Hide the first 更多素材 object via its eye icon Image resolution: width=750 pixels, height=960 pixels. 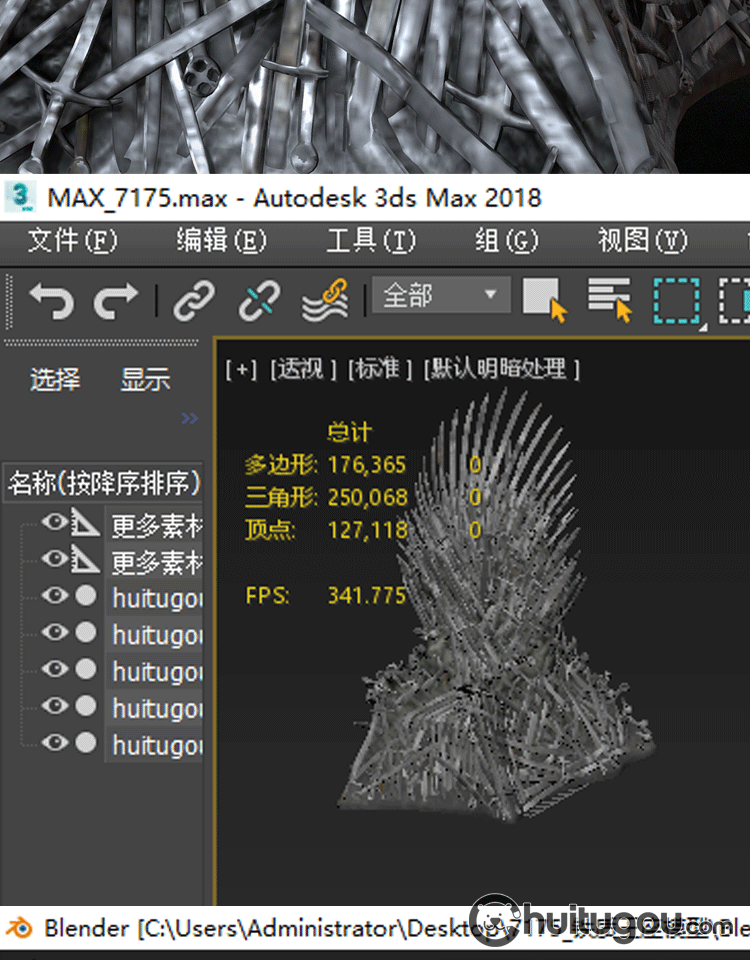(x=55, y=522)
